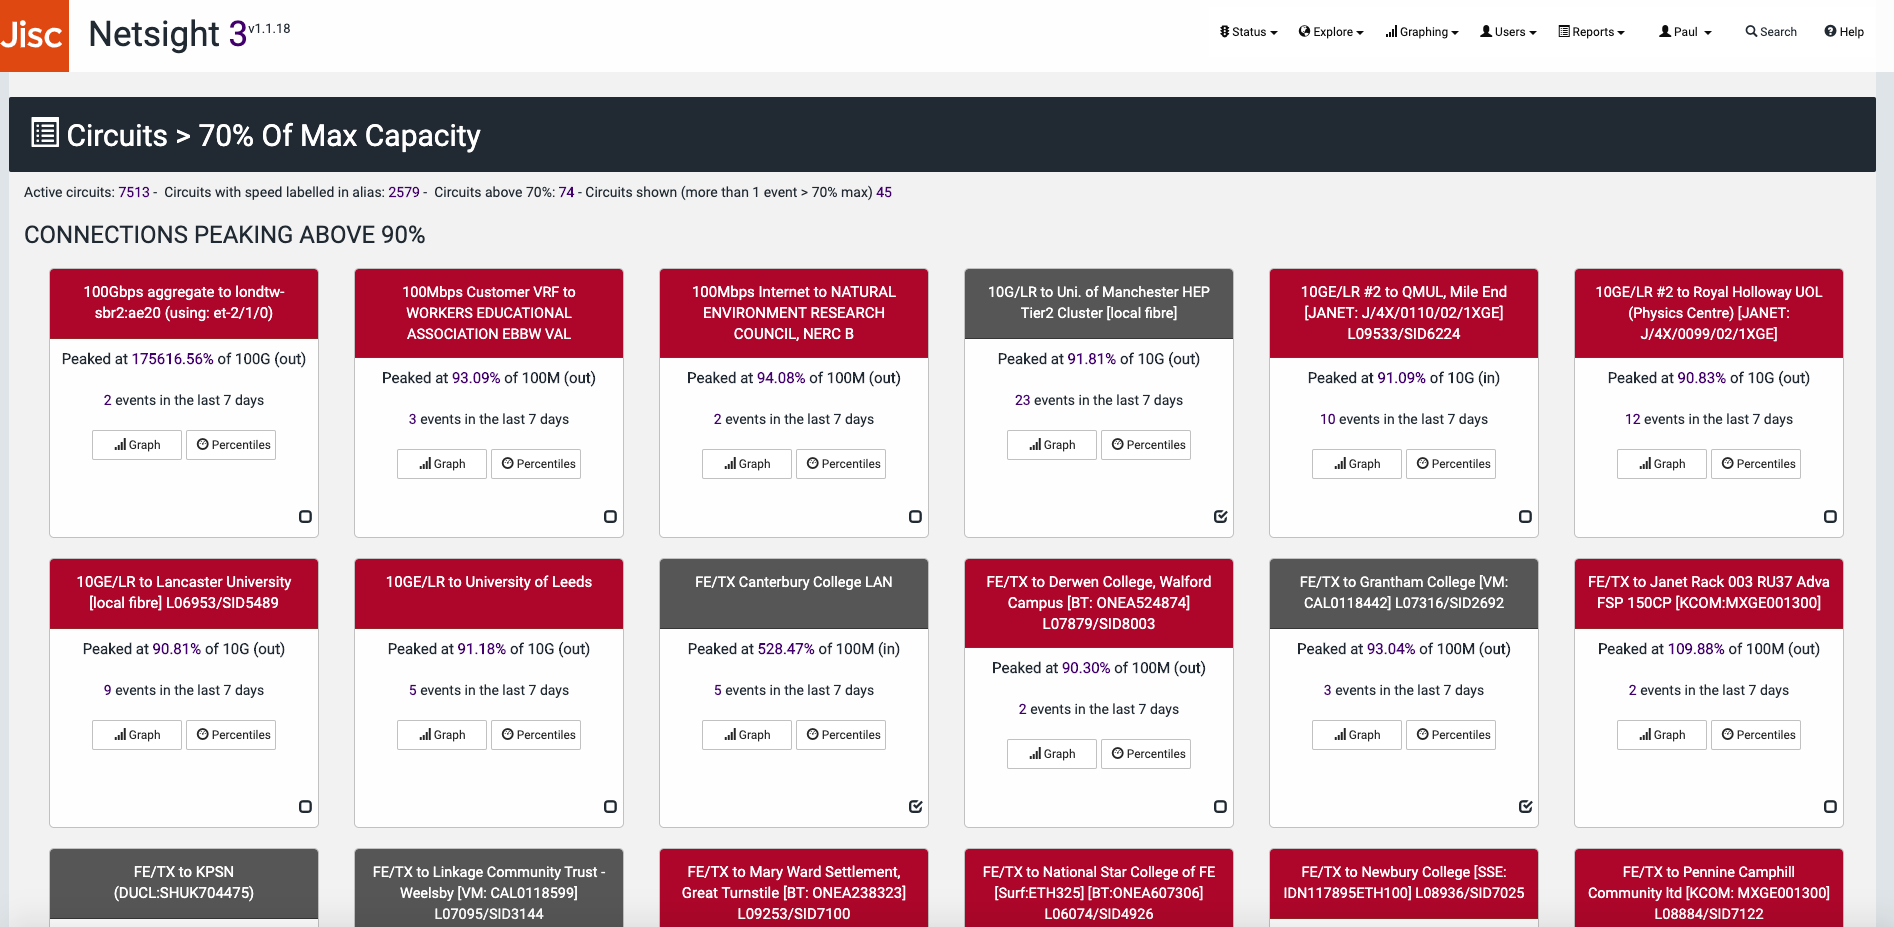Open the Explore dropdown menu
The image size is (1894, 927).
pos(1331,32)
